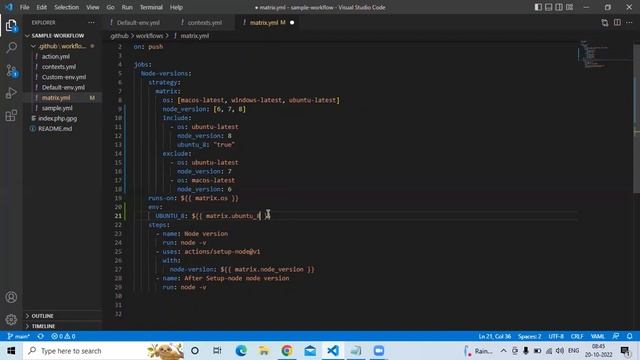
Task: Click matrix.yml breadcrumb segment
Action: click(x=194, y=36)
